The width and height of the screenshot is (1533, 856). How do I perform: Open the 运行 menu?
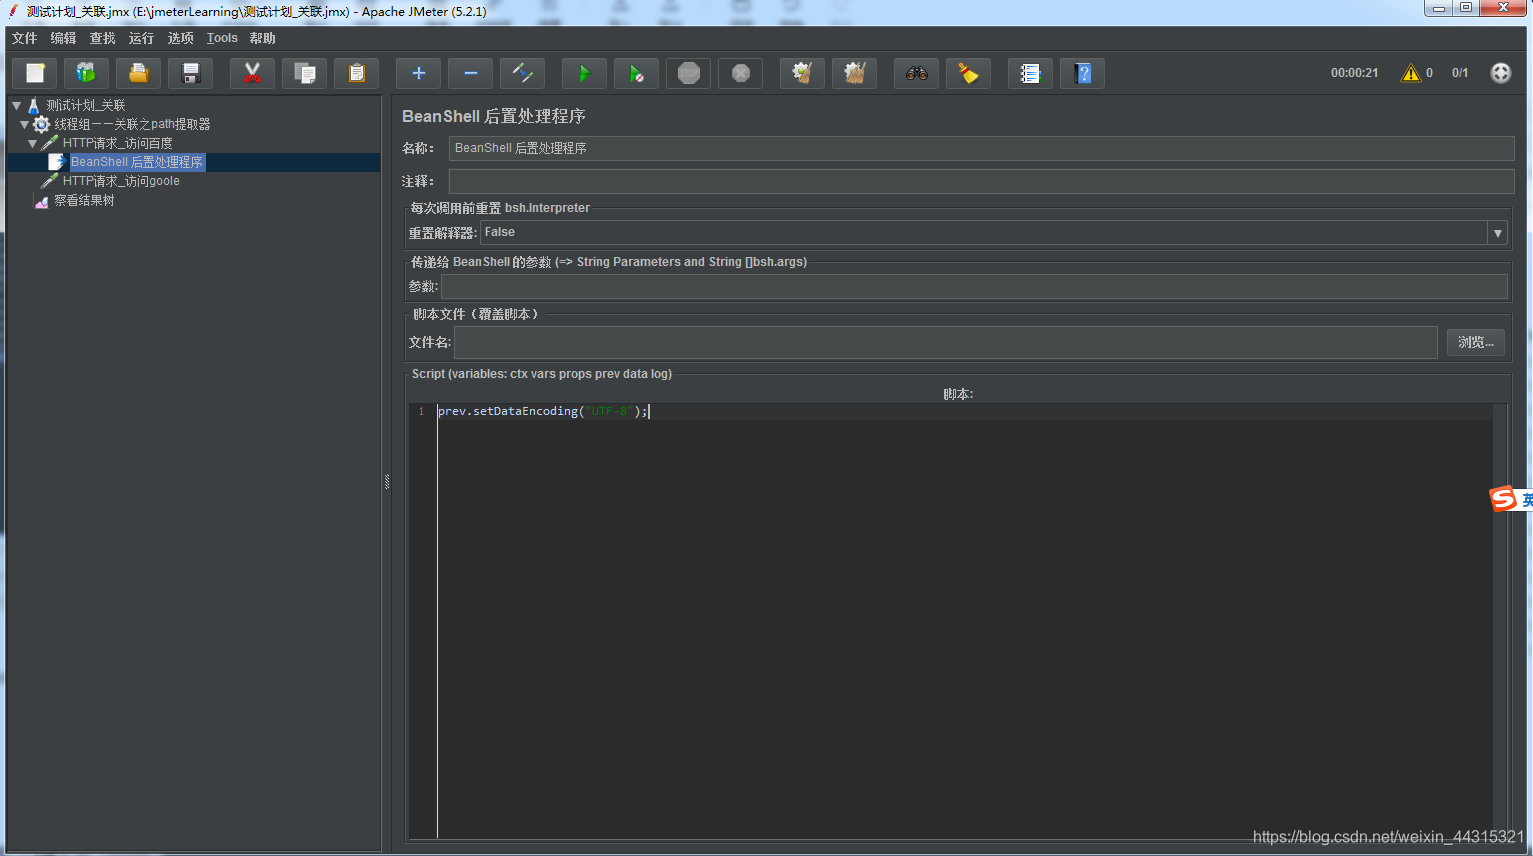click(x=141, y=38)
